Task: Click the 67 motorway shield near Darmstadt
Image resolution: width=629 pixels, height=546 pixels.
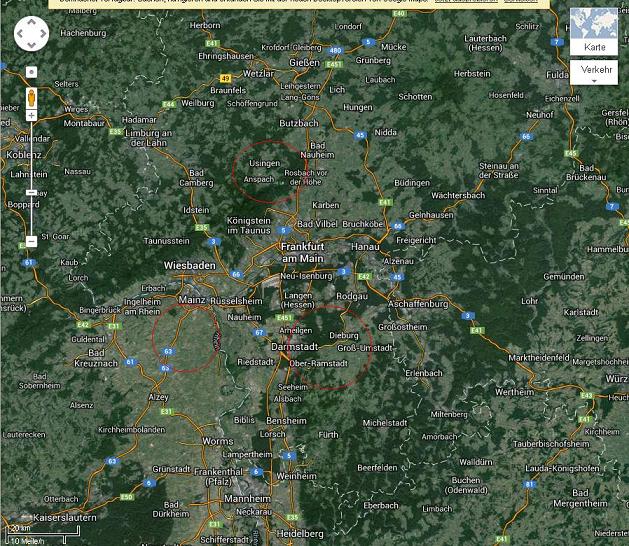Action: [260, 332]
